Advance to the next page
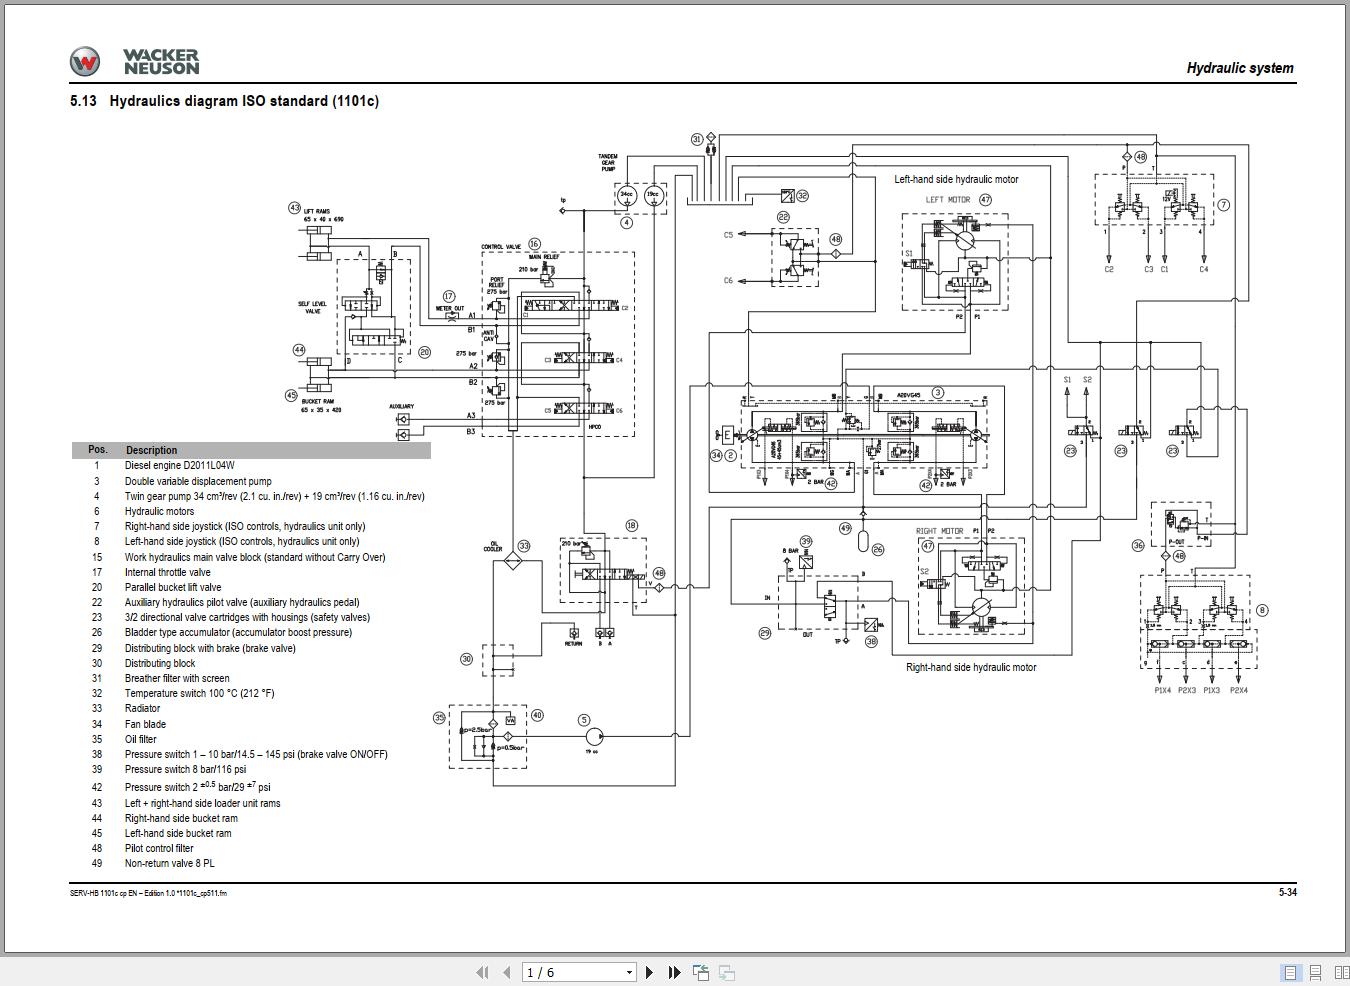Screen dimensions: 1350x986 tap(650, 971)
